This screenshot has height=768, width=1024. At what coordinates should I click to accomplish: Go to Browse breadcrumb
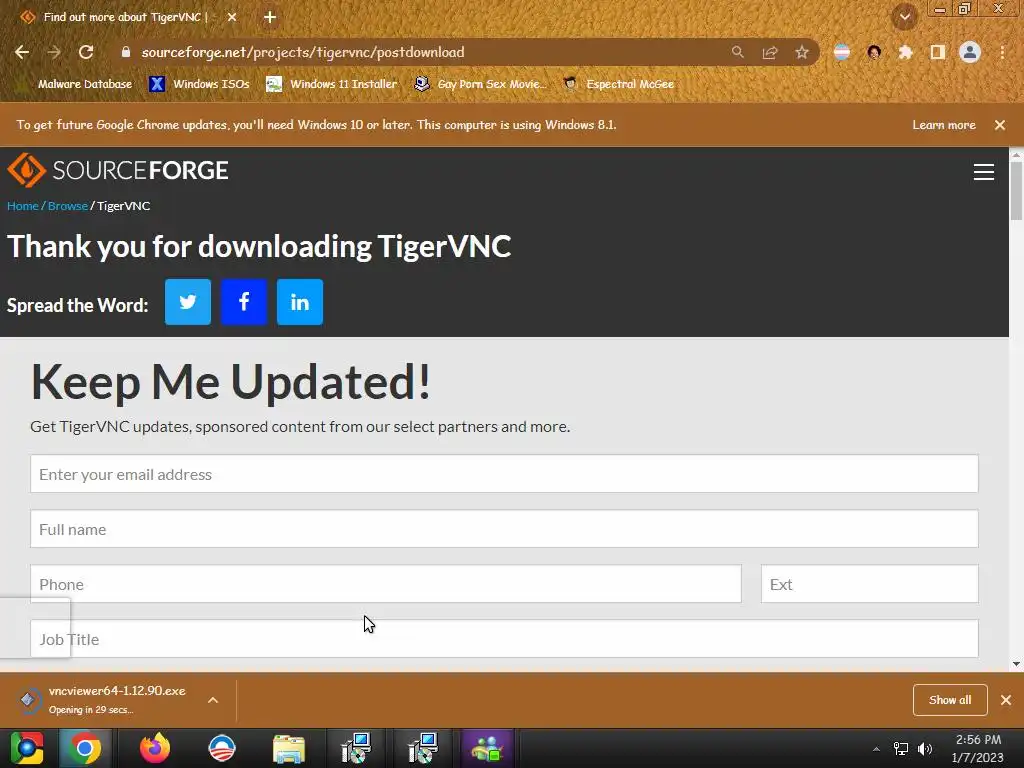point(67,206)
